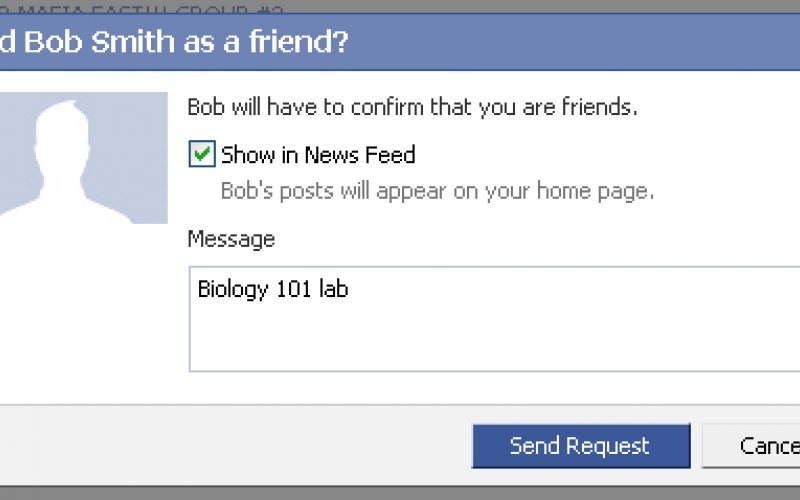The image size is (800, 500).
Task: Click the blank profile silhouette picture
Action: click(85, 158)
